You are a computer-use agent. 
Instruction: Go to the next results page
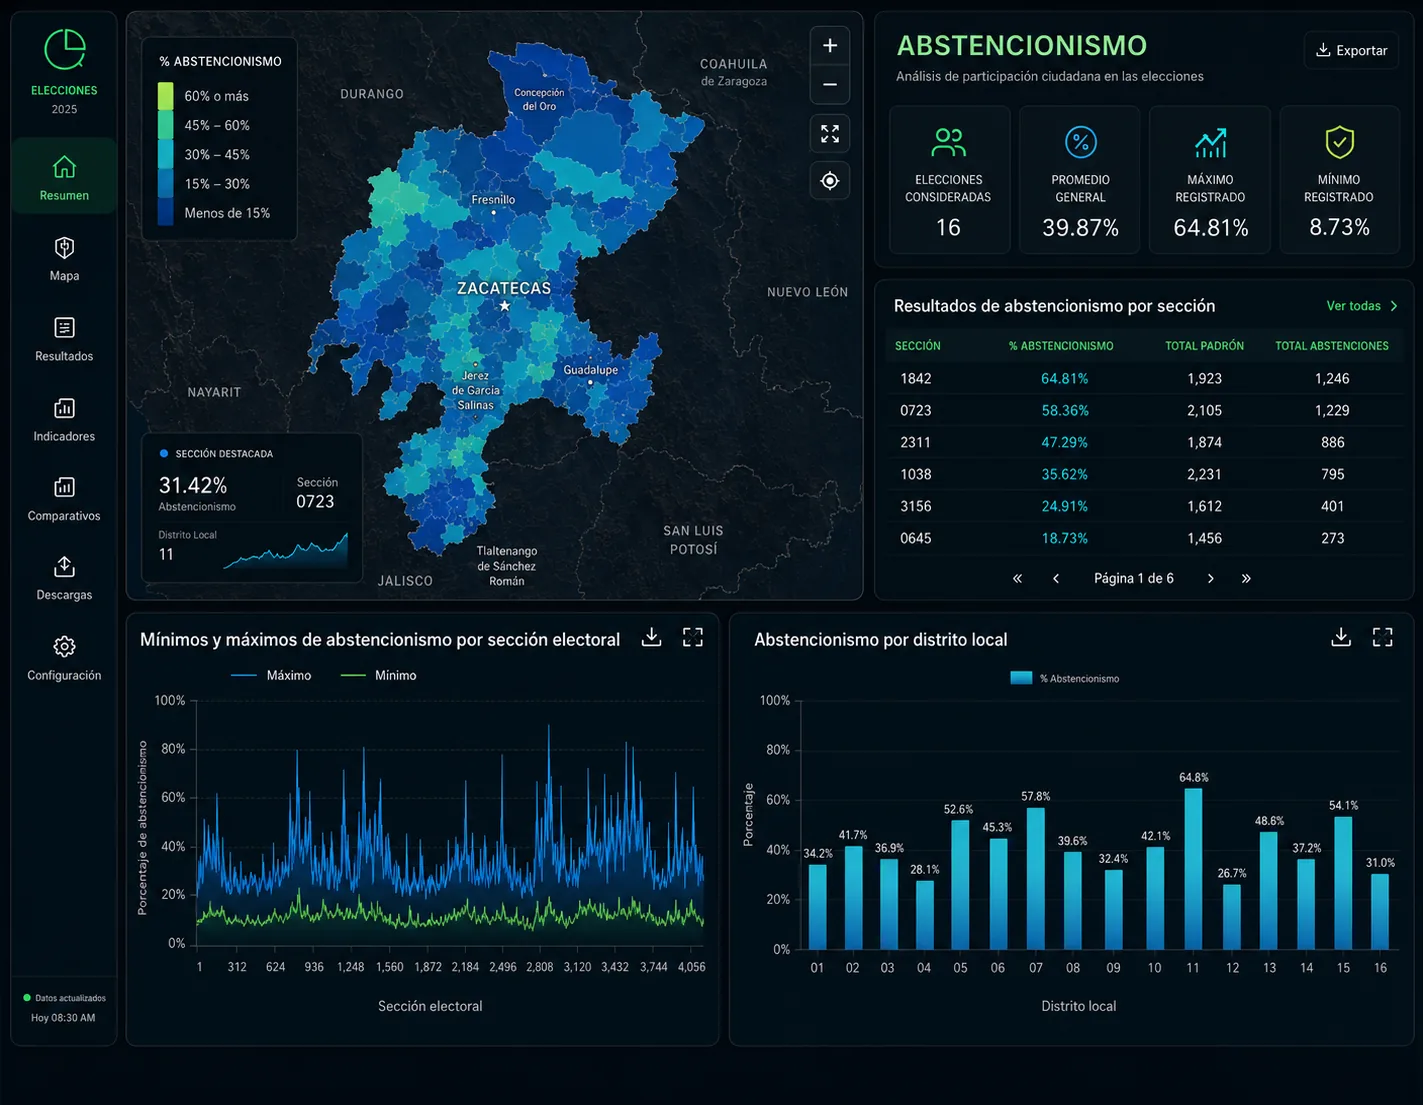[x=1210, y=579]
